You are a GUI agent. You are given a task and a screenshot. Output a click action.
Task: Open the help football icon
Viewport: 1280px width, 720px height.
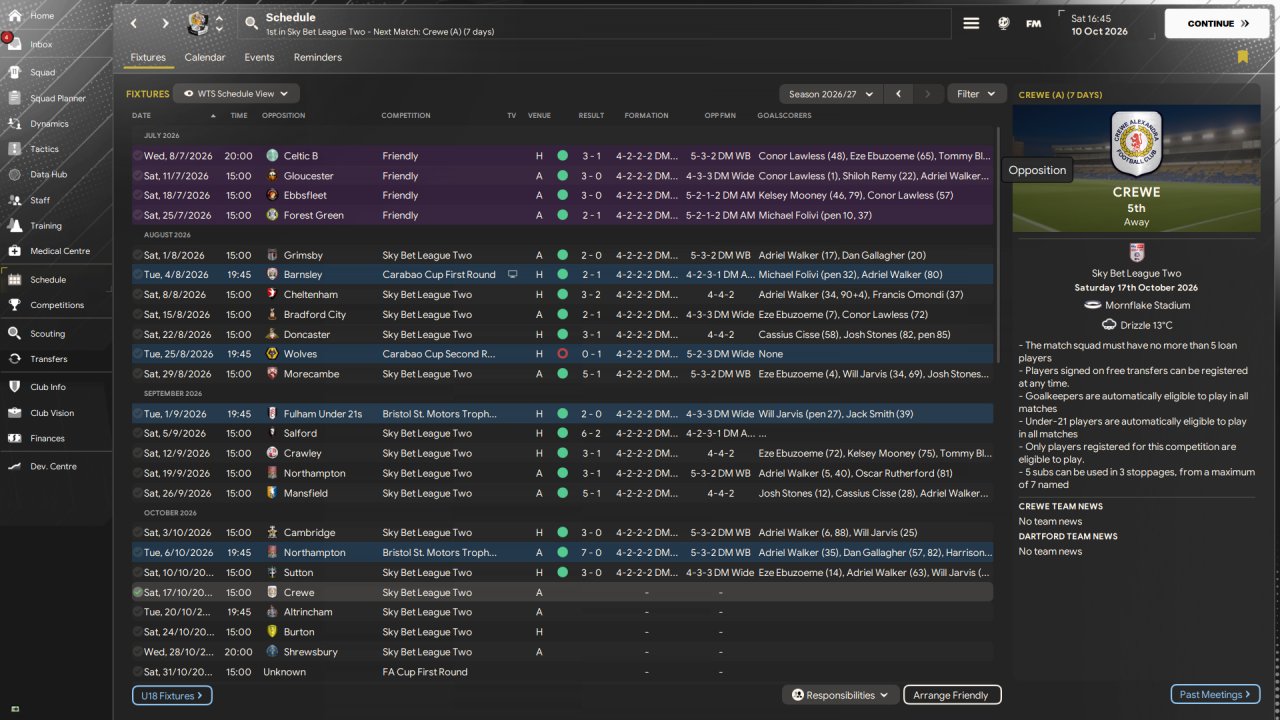click(x=1003, y=23)
